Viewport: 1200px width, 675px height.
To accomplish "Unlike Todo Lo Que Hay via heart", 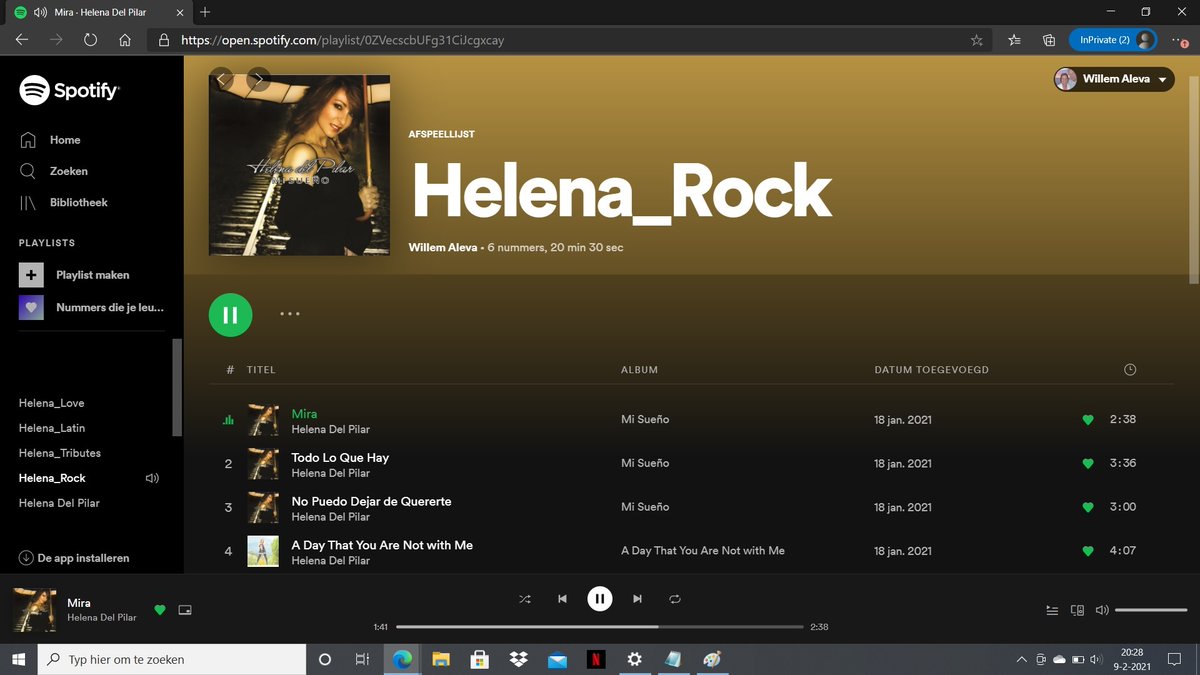I will pos(1088,464).
